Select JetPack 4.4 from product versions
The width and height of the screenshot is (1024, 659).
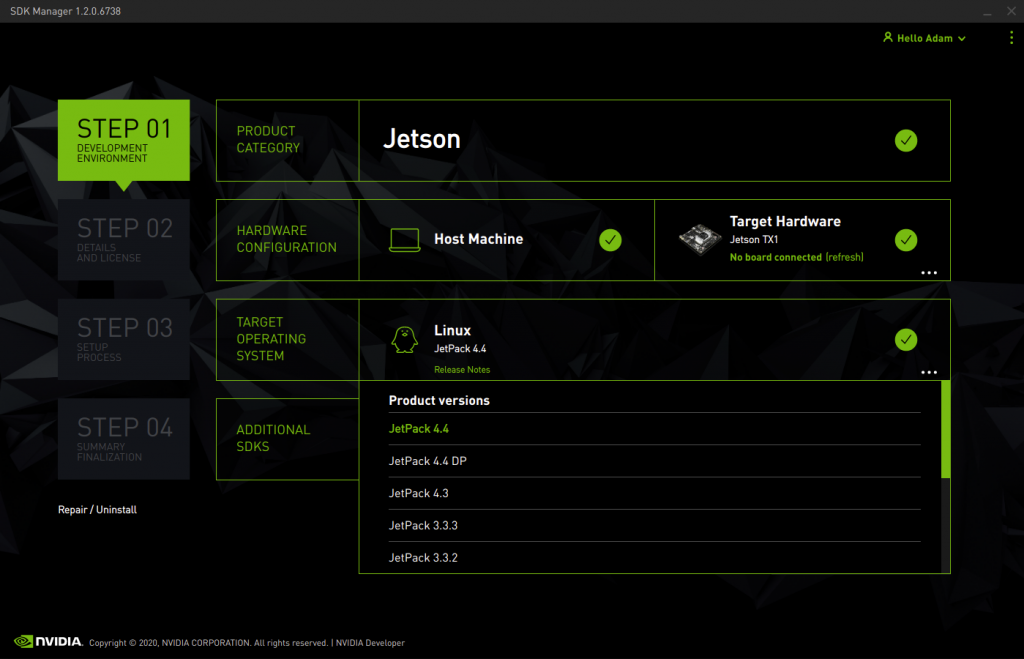[654, 428]
